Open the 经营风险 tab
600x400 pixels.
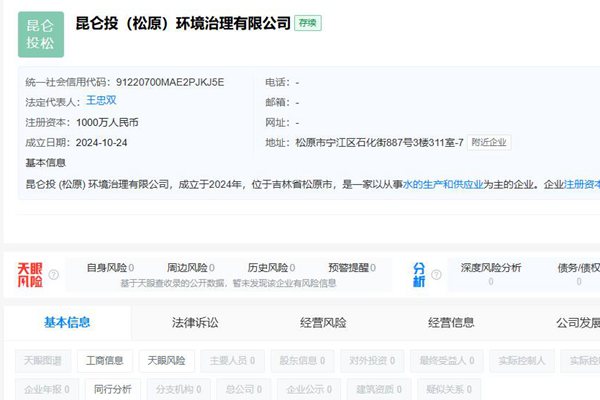pyautogui.click(x=323, y=322)
